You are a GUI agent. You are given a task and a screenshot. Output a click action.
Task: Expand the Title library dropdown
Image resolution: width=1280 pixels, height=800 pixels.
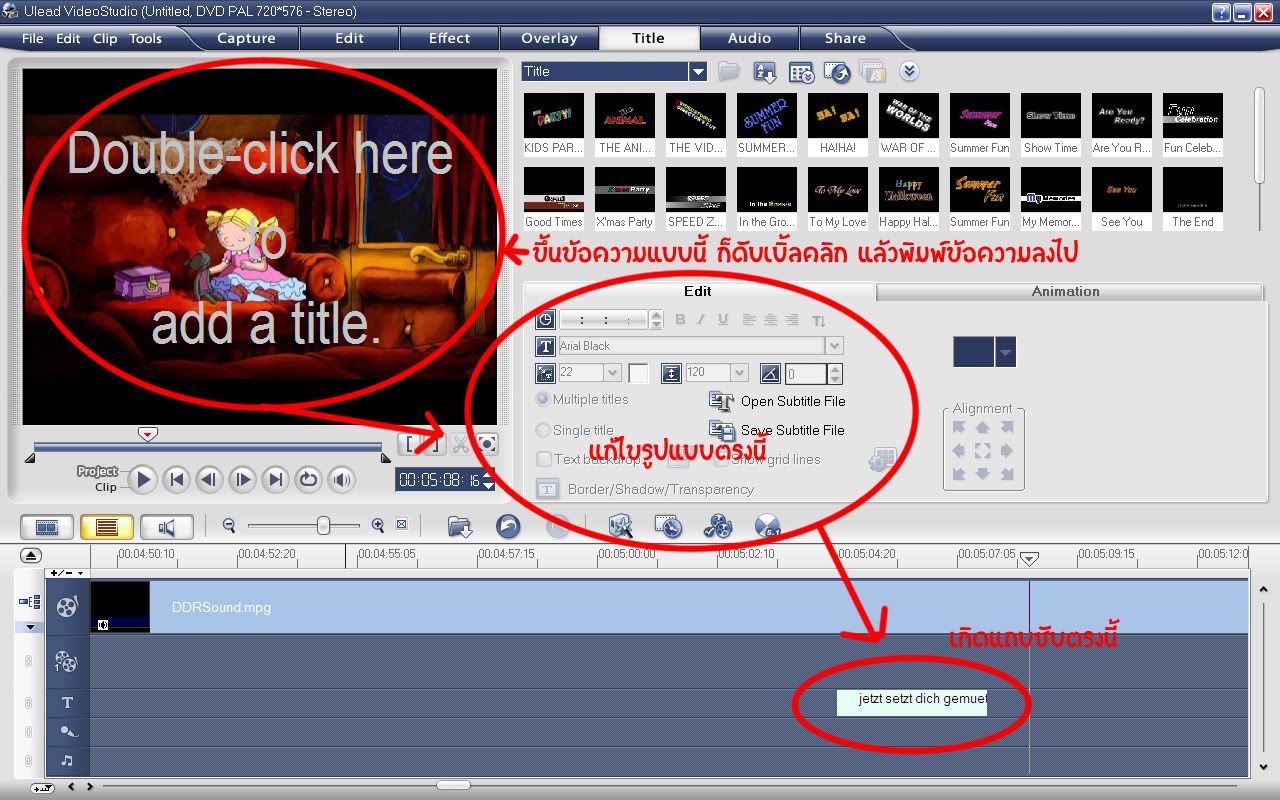pyautogui.click(x=697, y=72)
